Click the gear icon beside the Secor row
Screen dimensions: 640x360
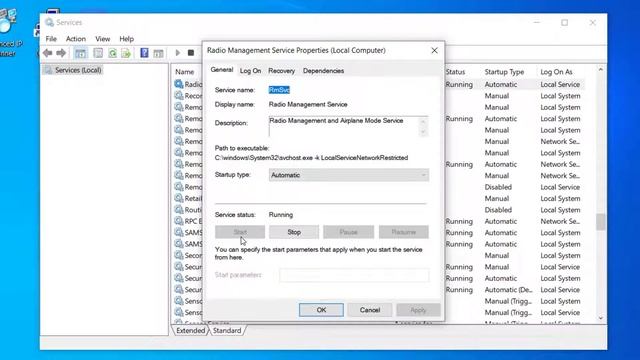(x=178, y=255)
